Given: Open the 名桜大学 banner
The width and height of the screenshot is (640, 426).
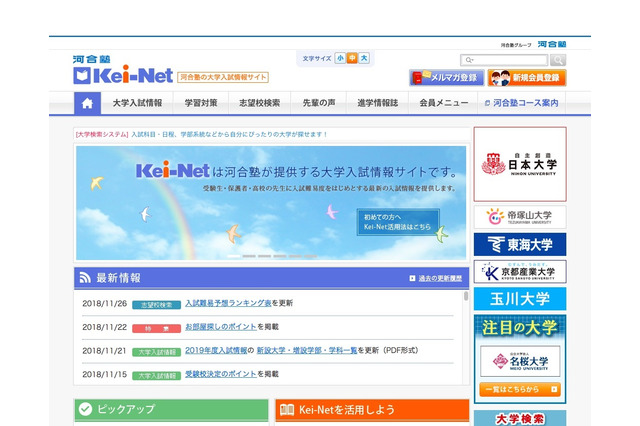Looking at the screenshot, I should (520, 361).
